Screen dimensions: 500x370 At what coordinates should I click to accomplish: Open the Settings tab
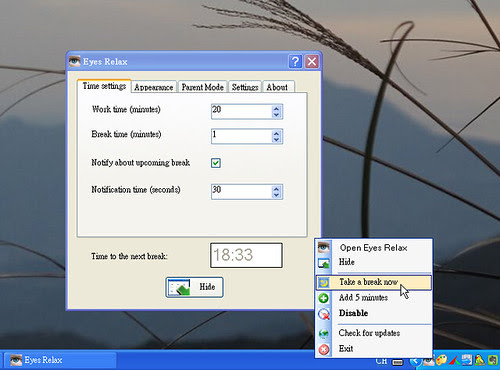245,87
